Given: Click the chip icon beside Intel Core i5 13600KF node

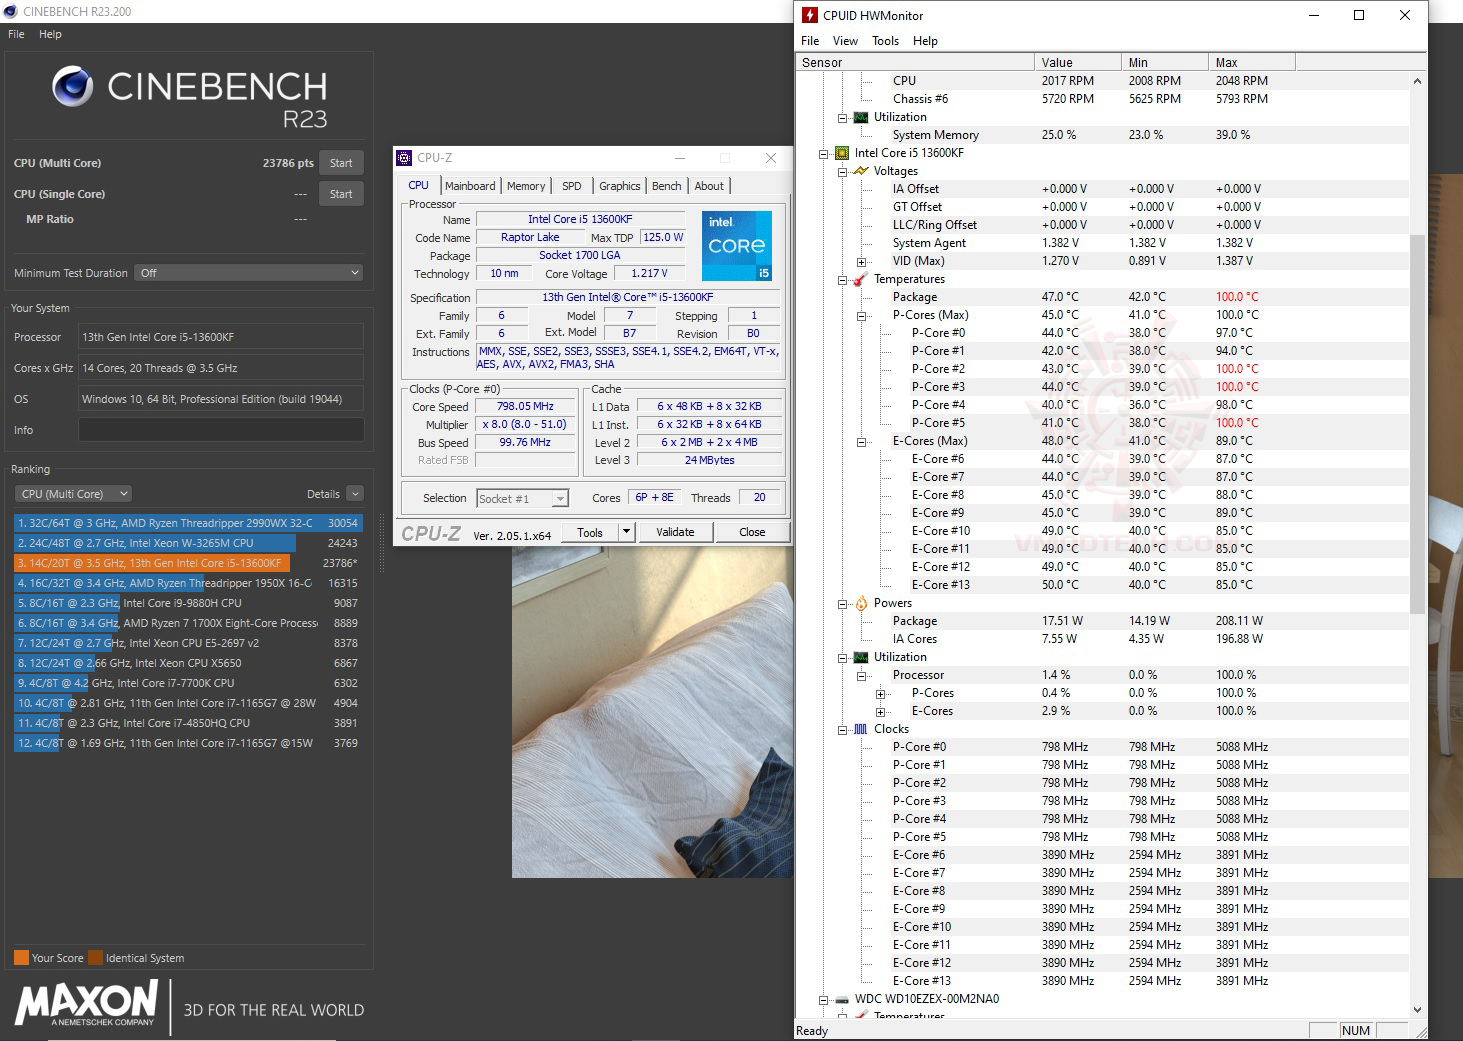Looking at the screenshot, I should tap(842, 153).
